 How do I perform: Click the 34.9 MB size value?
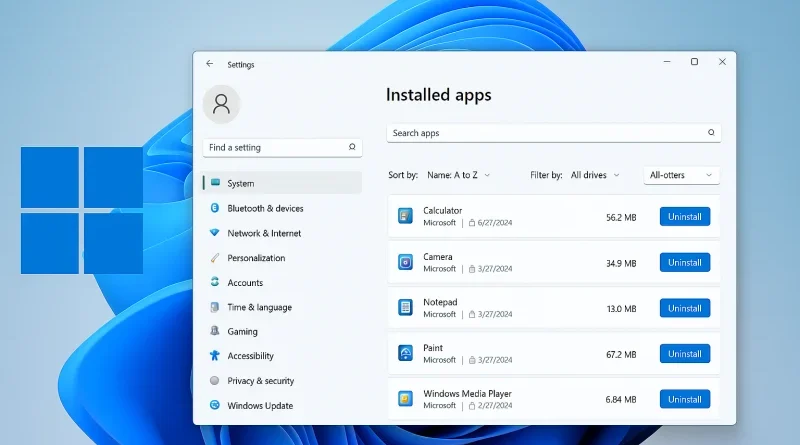[x=621, y=263]
